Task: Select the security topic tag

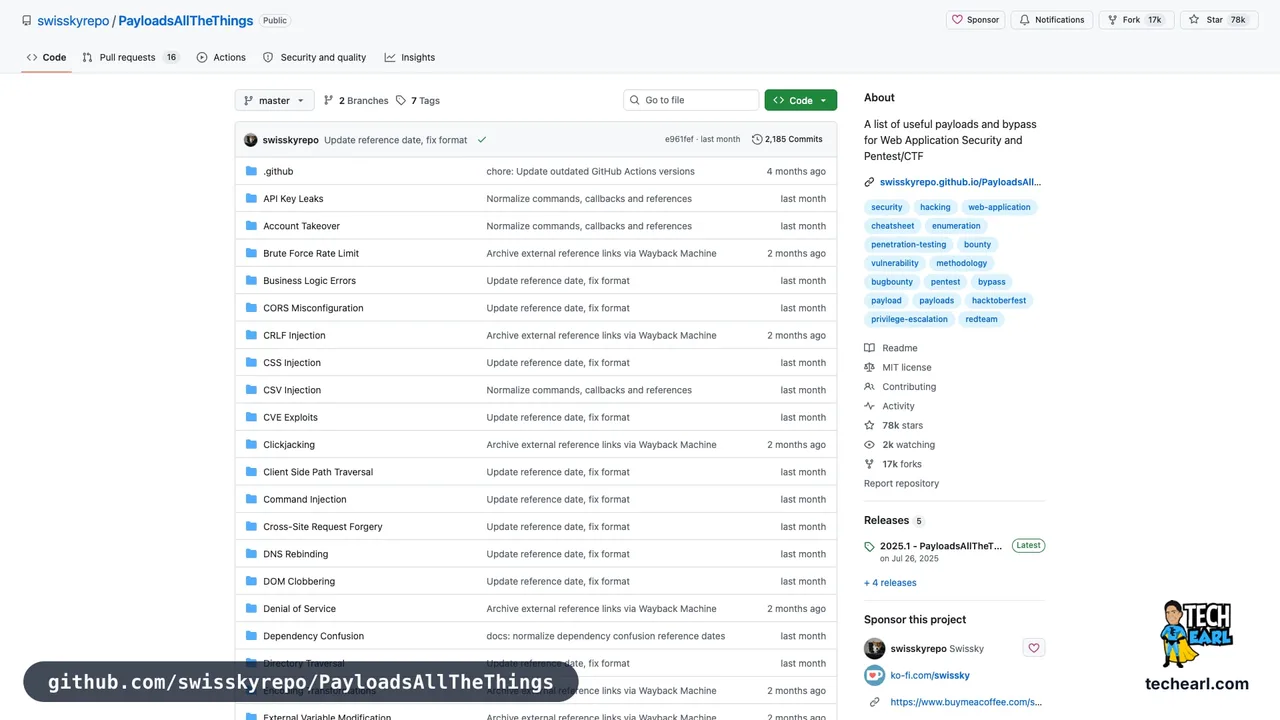Action: coord(887,207)
